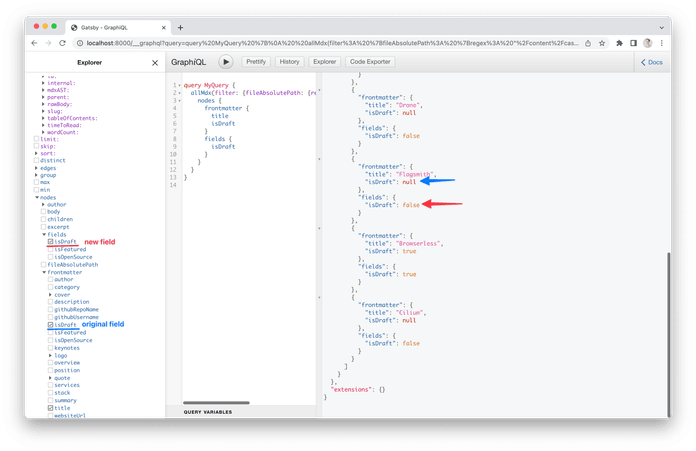Uncheck isDraft under the fields node
Viewport: 696px width, 451px height.
51,242
